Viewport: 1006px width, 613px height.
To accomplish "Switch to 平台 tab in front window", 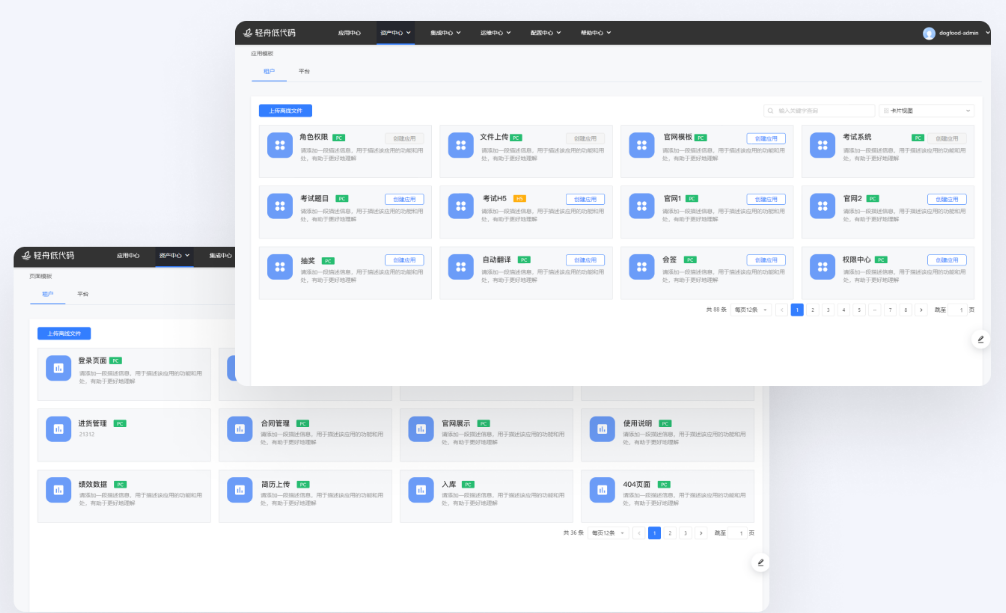I will [x=304, y=71].
